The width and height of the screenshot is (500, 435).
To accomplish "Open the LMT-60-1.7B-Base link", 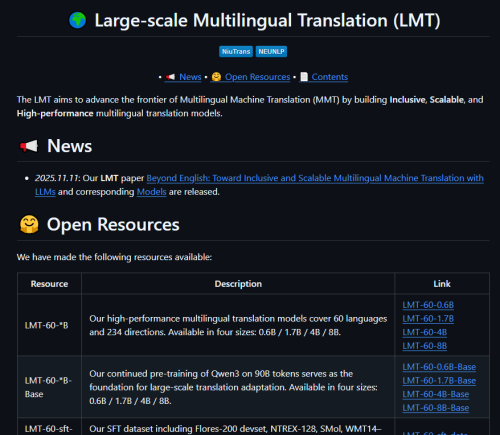I will click(x=439, y=380).
